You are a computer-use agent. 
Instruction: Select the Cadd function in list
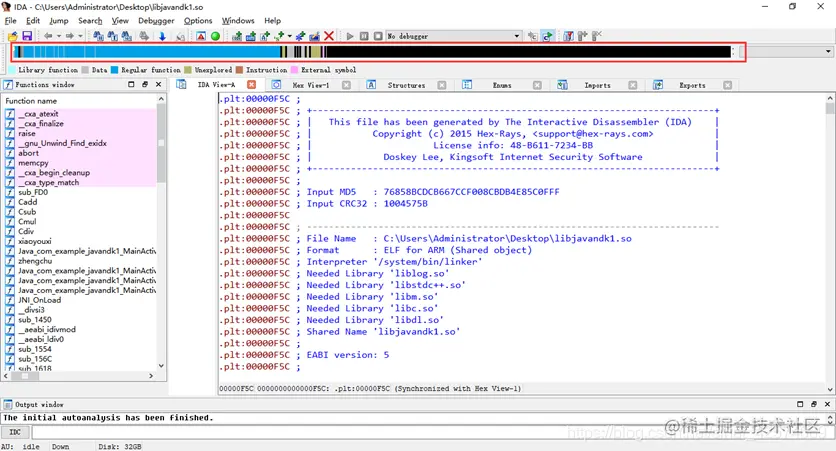(x=28, y=202)
